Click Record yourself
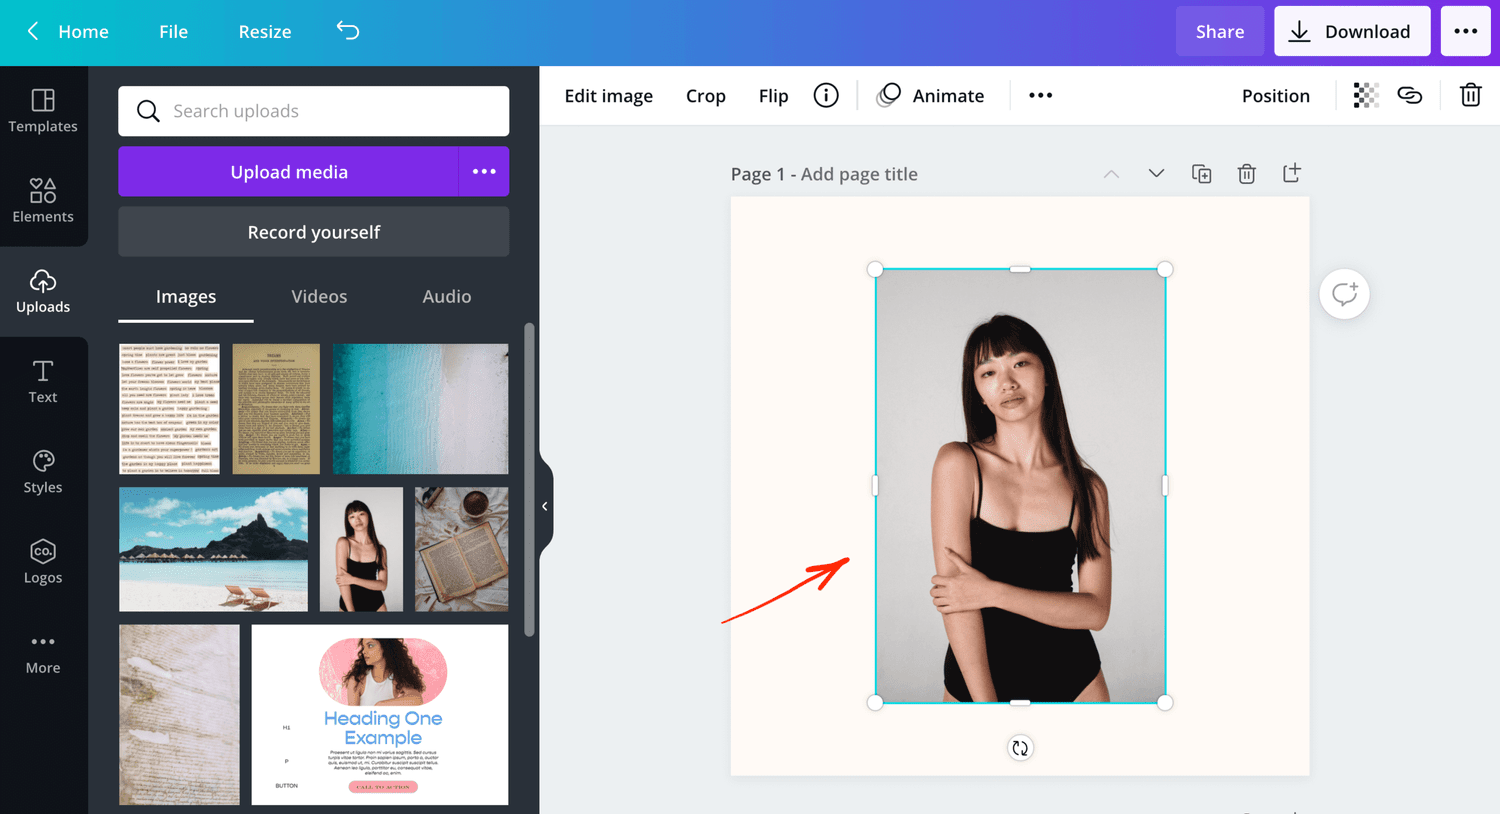 [313, 231]
